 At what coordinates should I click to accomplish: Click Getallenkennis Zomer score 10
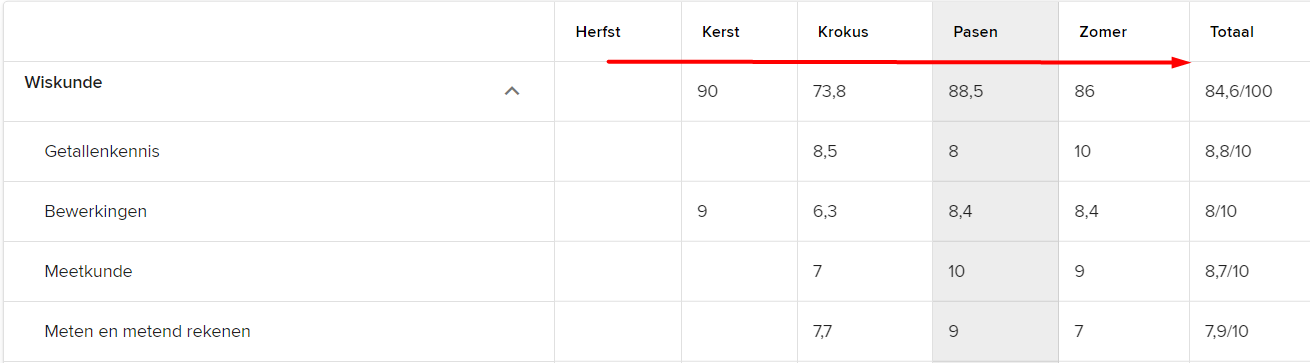(1083, 152)
